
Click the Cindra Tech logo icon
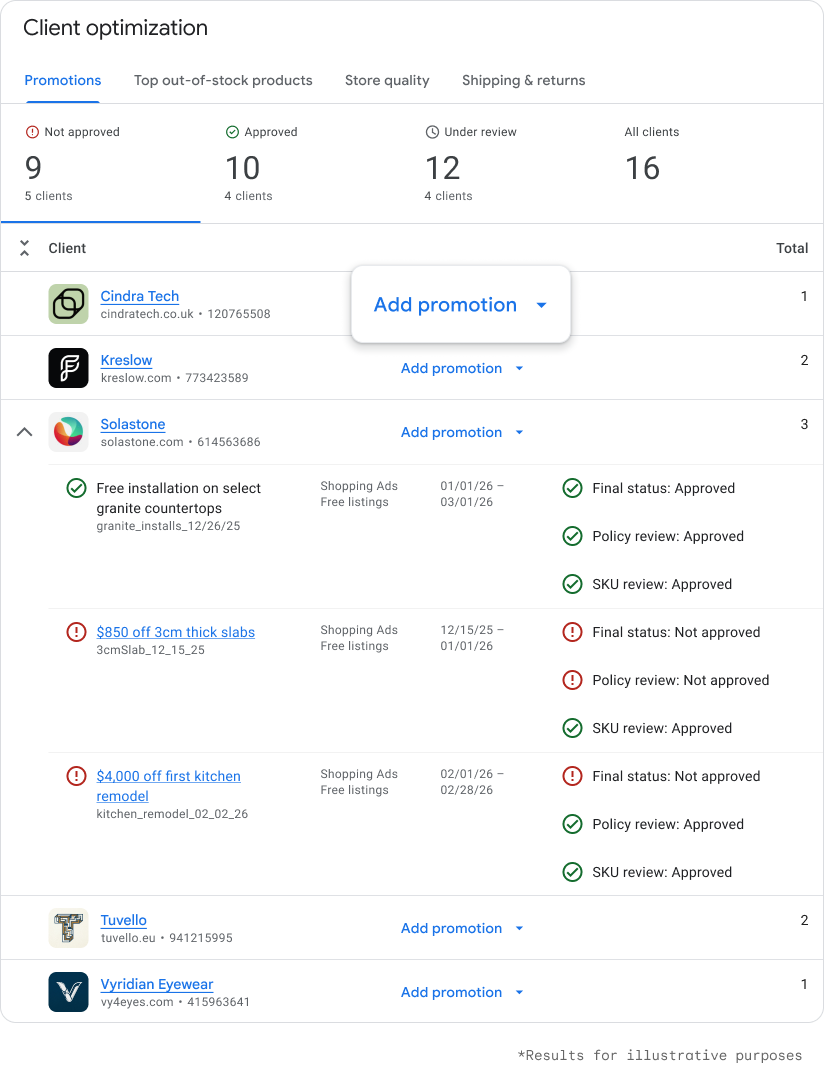[x=68, y=304]
